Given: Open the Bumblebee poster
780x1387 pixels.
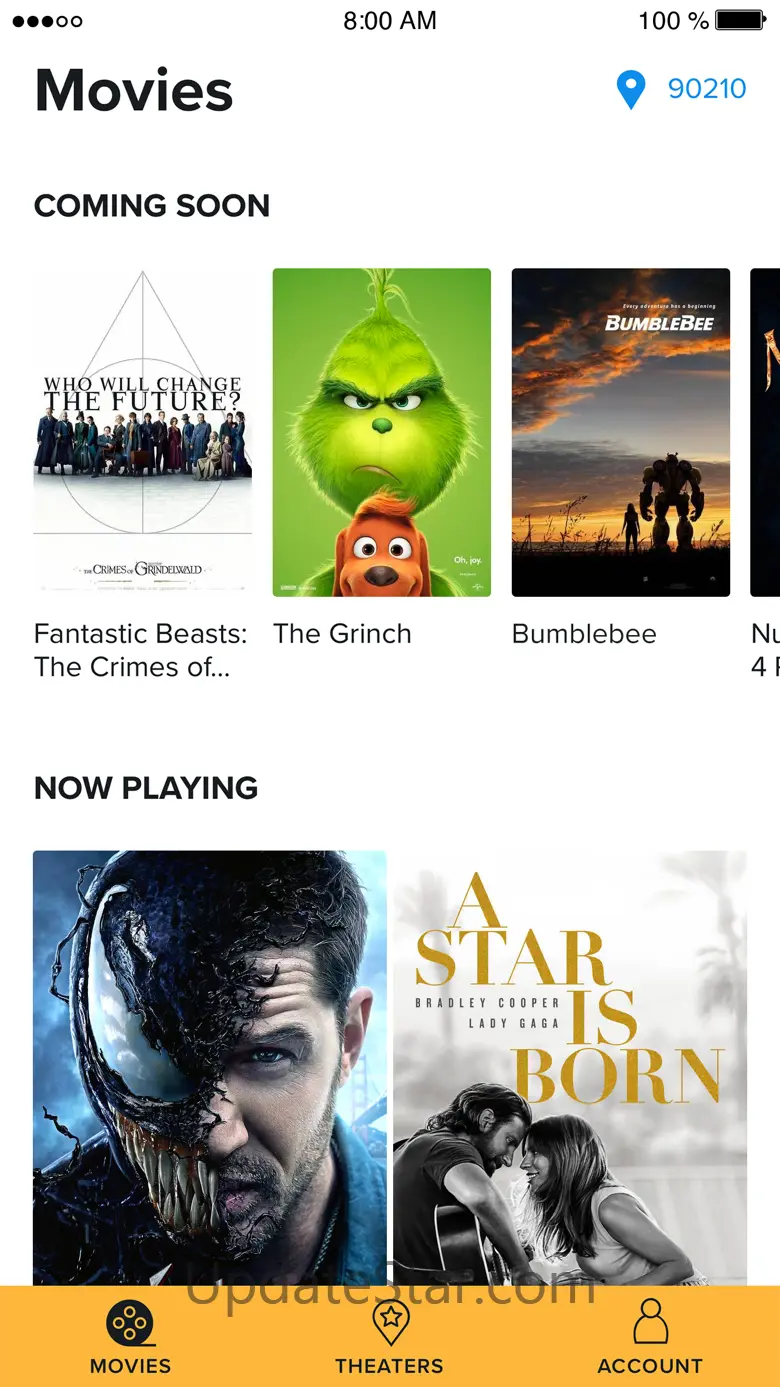Looking at the screenshot, I should click(x=621, y=432).
